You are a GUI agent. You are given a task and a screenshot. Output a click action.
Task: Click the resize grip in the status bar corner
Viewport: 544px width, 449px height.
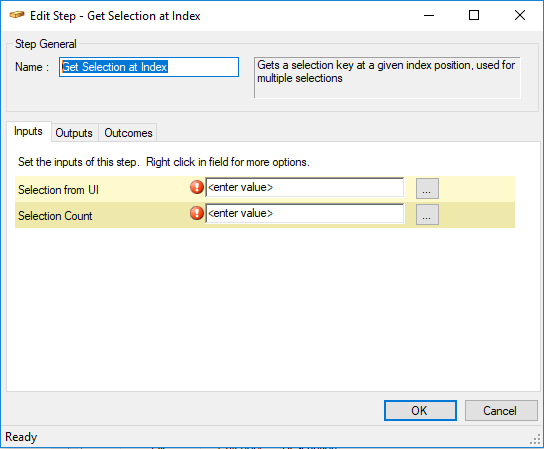pos(536,440)
